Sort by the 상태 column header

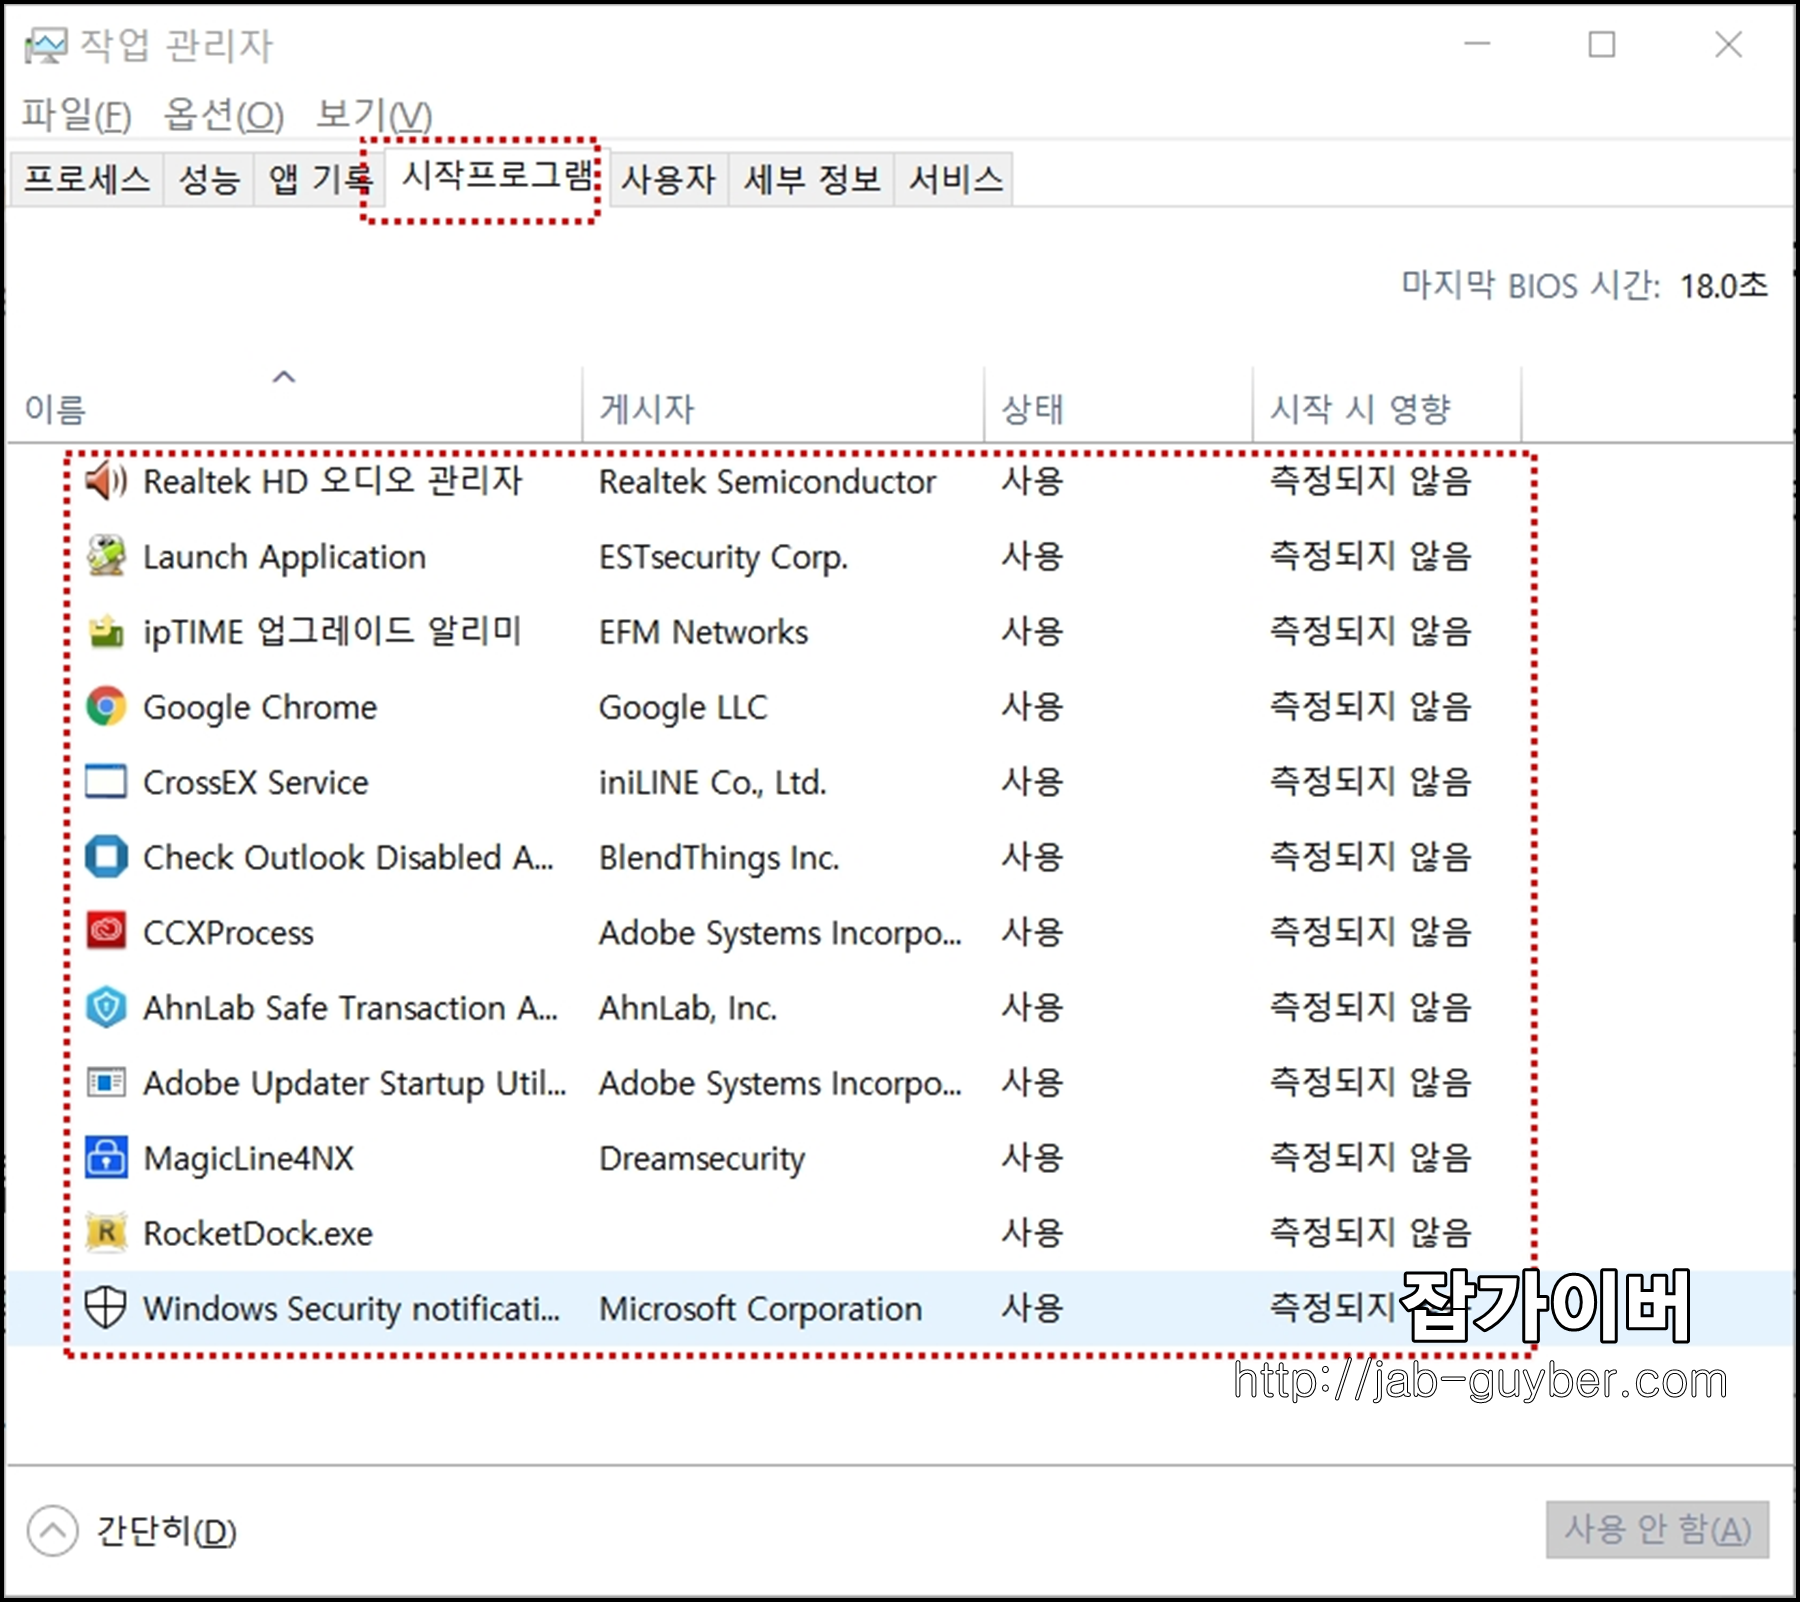tap(1118, 404)
